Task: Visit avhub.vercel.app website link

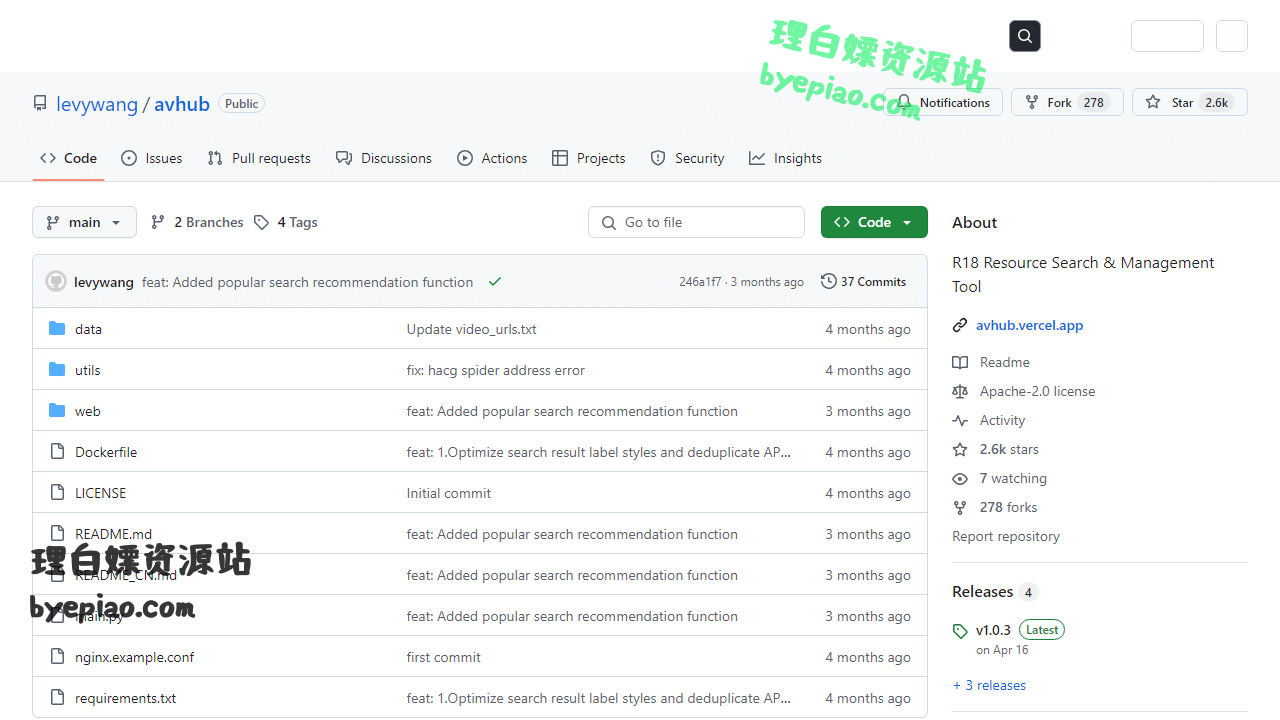Action: (1030, 325)
